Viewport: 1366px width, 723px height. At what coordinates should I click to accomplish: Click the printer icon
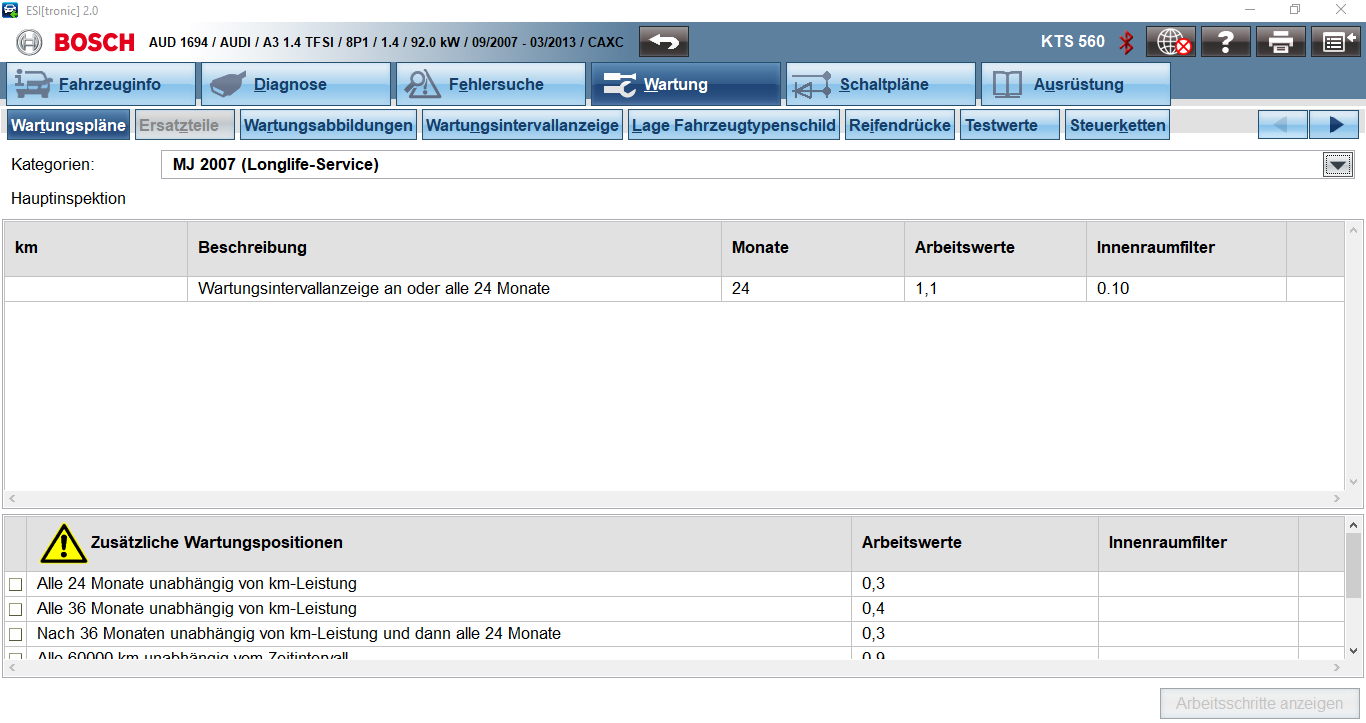[x=1280, y=42]
